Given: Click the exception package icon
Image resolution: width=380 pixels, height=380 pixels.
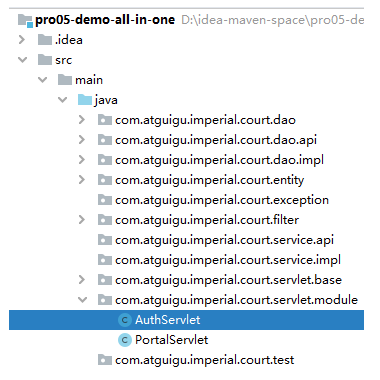Looking at the screenshot, I should tap(105, 200).
